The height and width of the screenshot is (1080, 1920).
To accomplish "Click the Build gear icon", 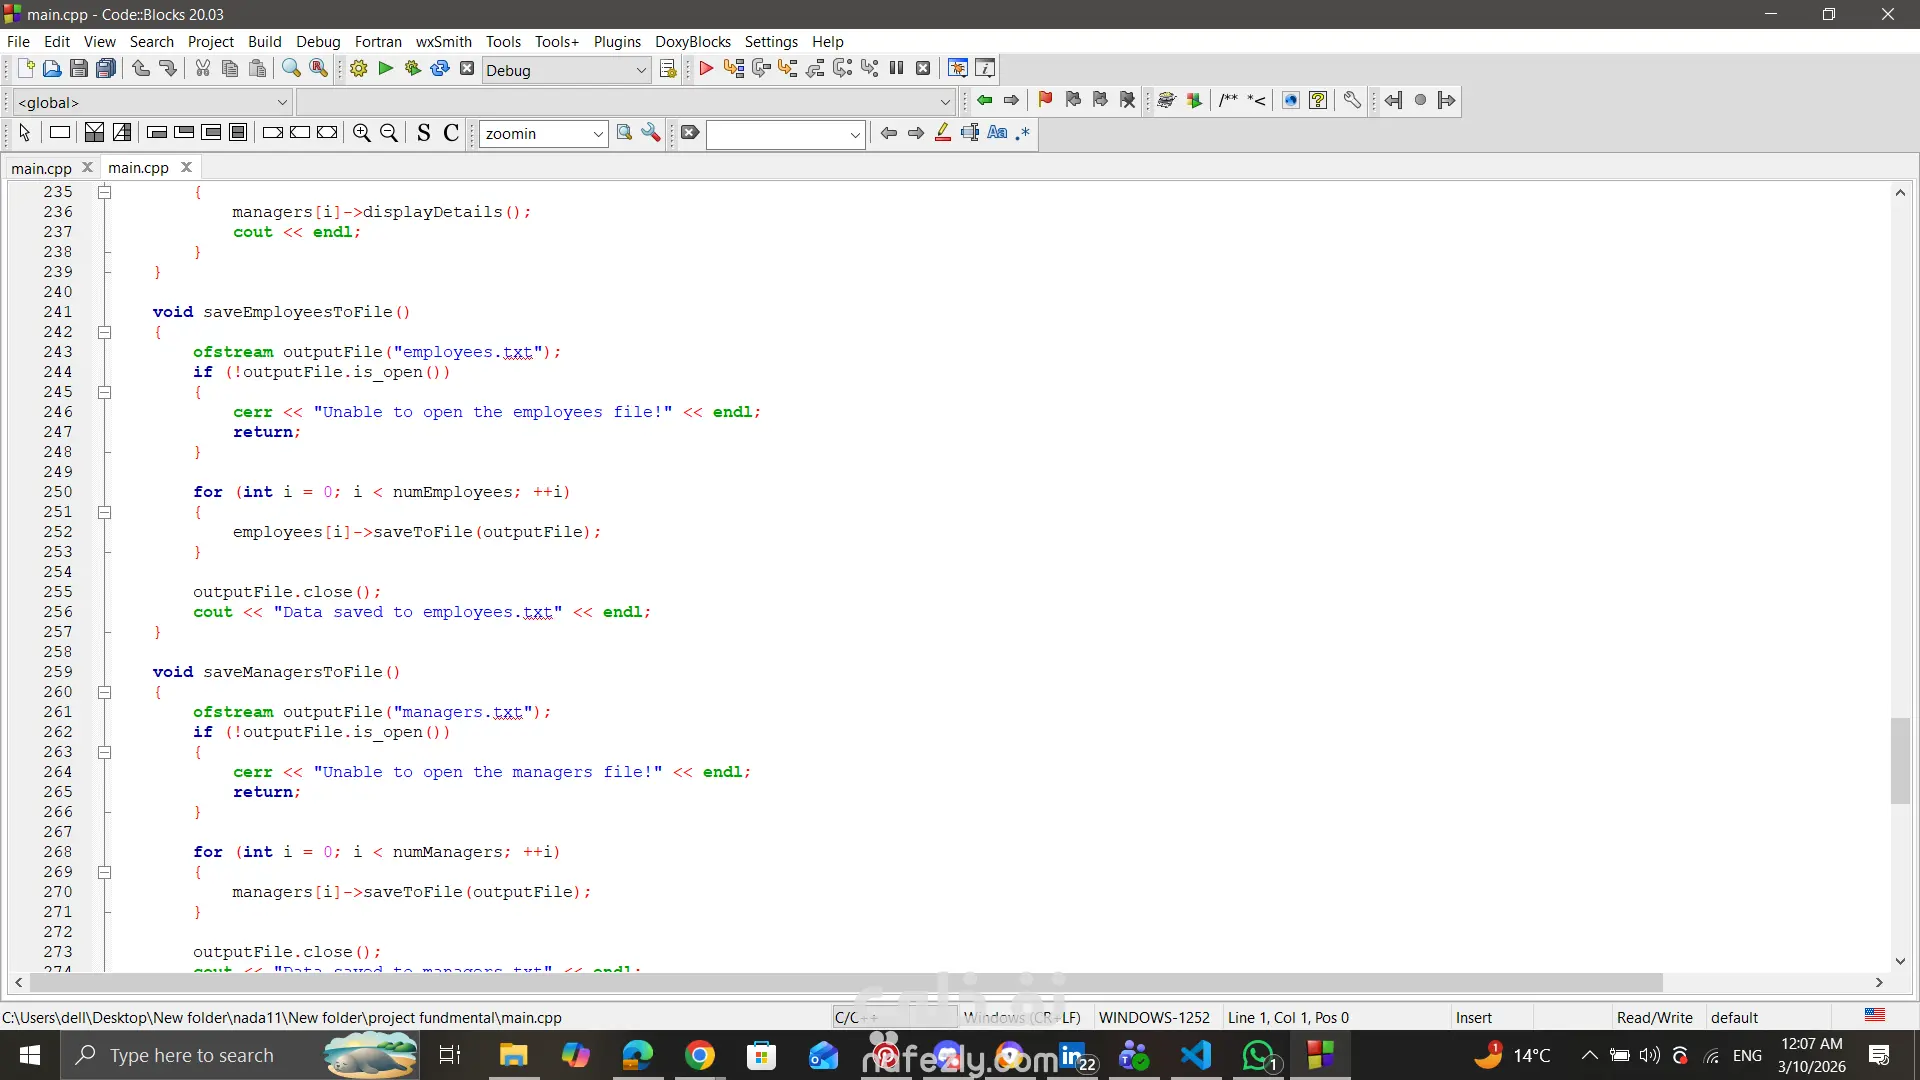I will click(358, 69).
